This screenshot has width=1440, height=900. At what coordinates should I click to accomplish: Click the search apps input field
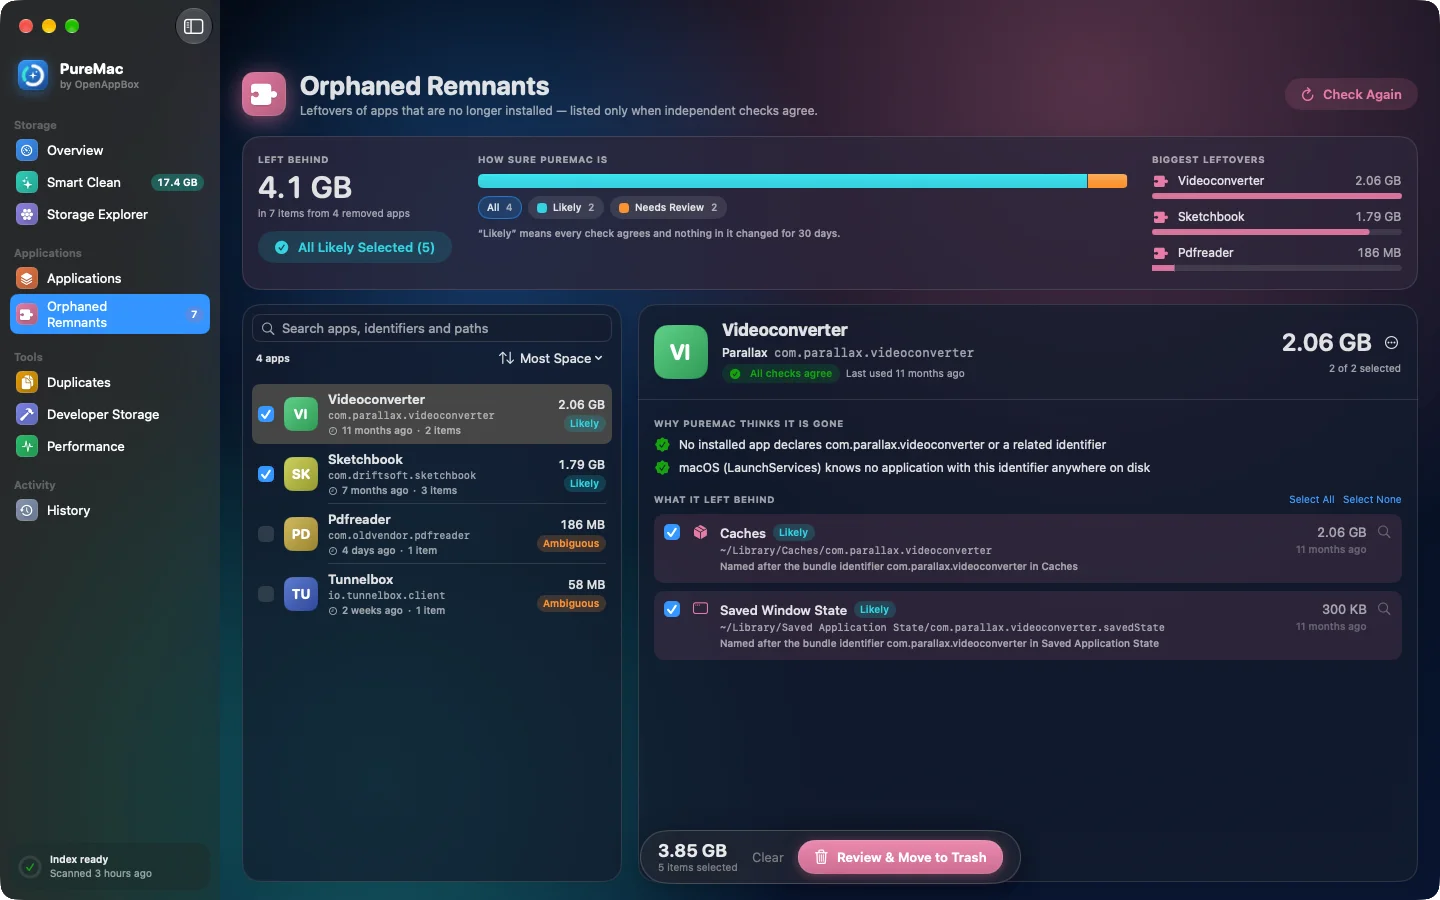tap(432, 329)
